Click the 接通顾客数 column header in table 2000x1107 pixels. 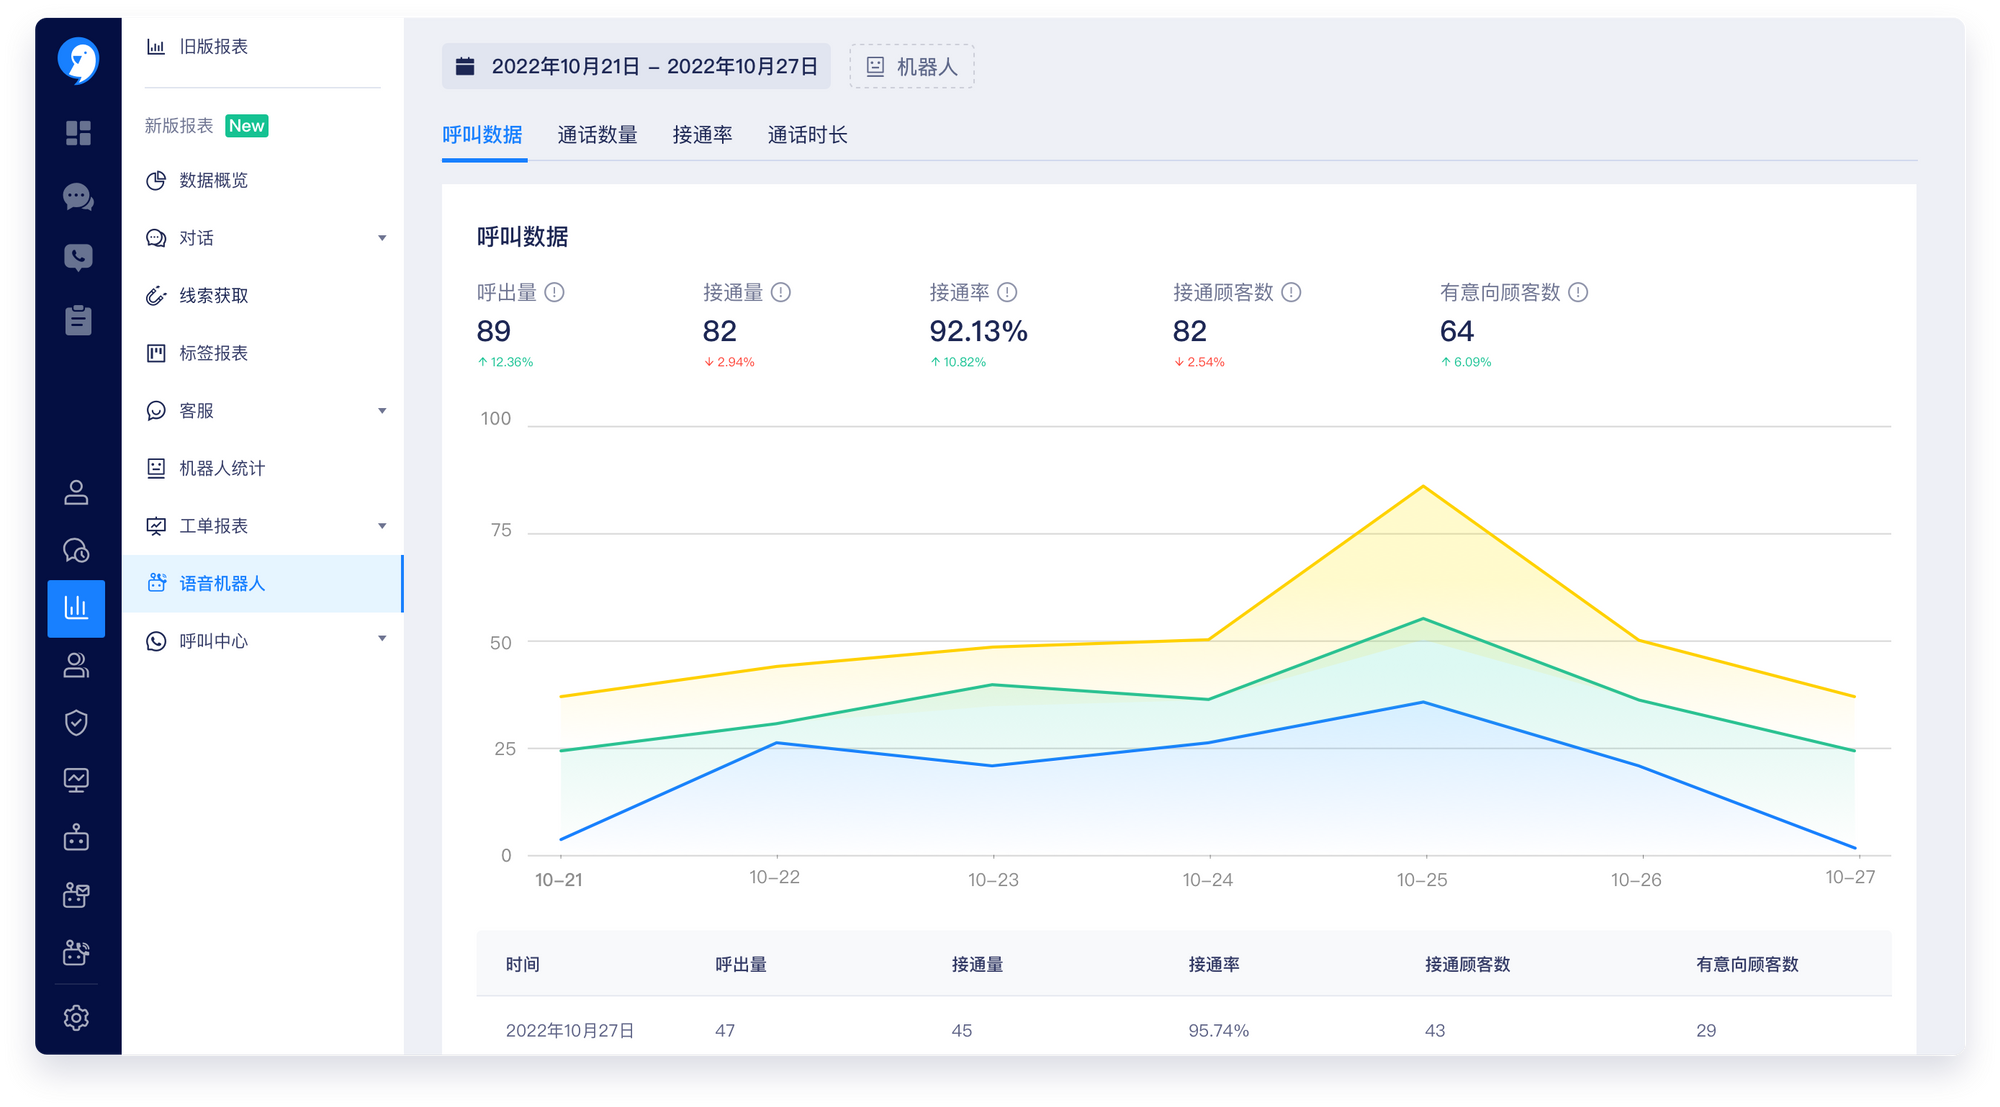pyautogui.click(x=1467, y=965)
